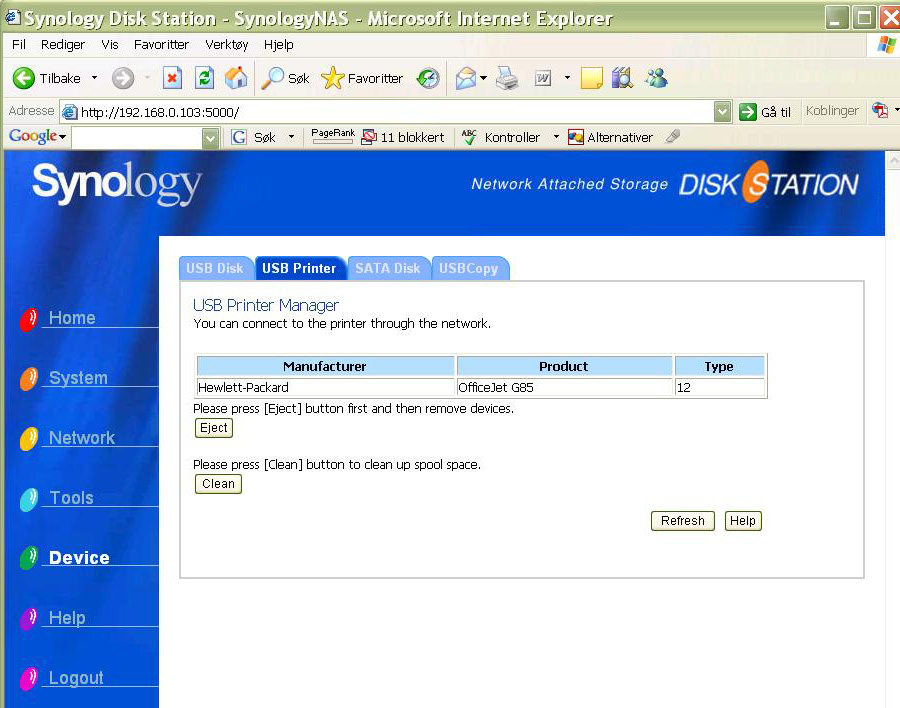Image resolution: width=900 pixels, height=708 pixels.
Task: Go back with the Tilbake arrow
Action: click(46, 78)
